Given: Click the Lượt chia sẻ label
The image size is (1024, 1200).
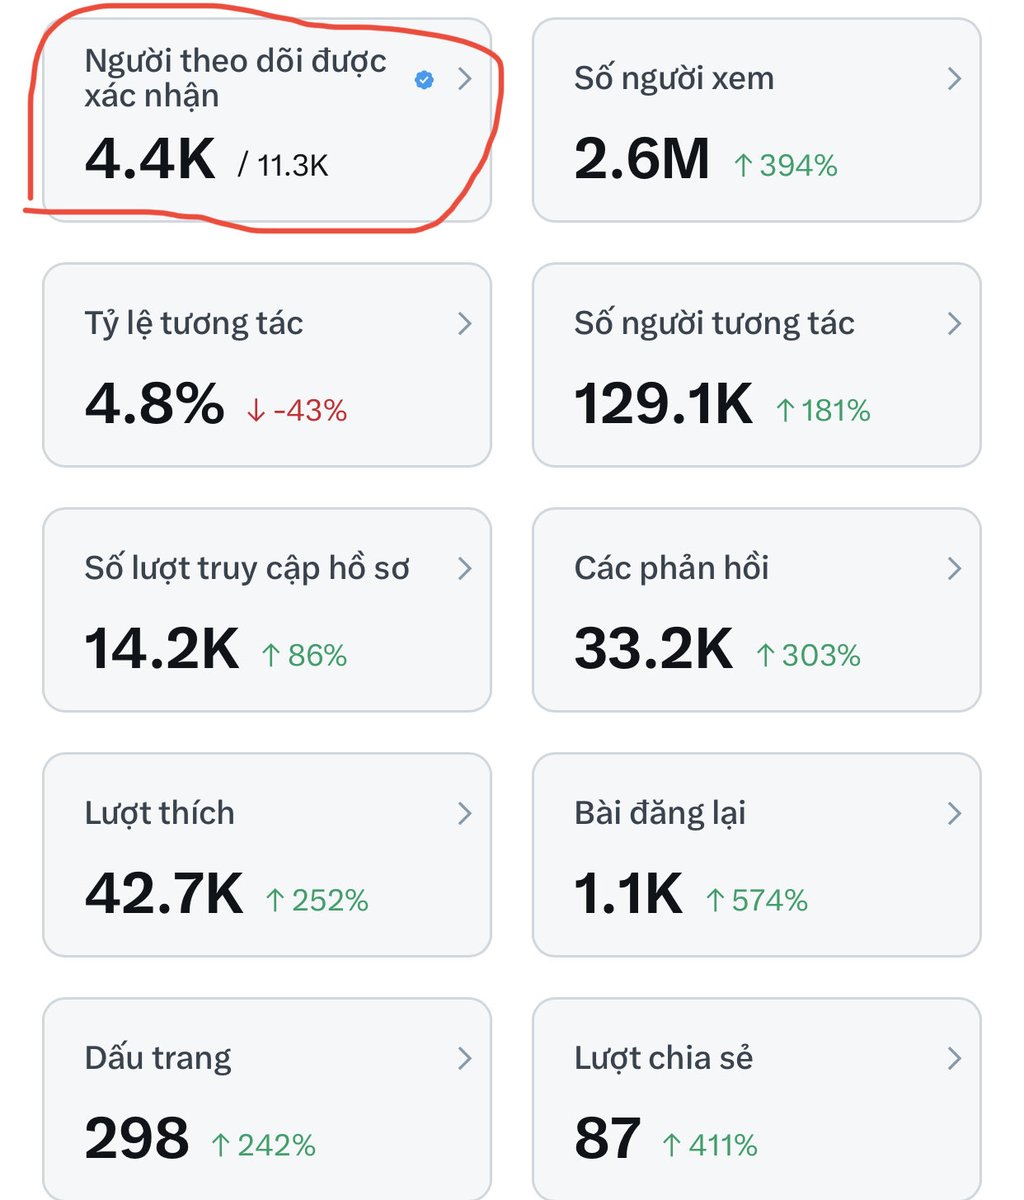Looking at the screenshot, I should click(664, 1058).
